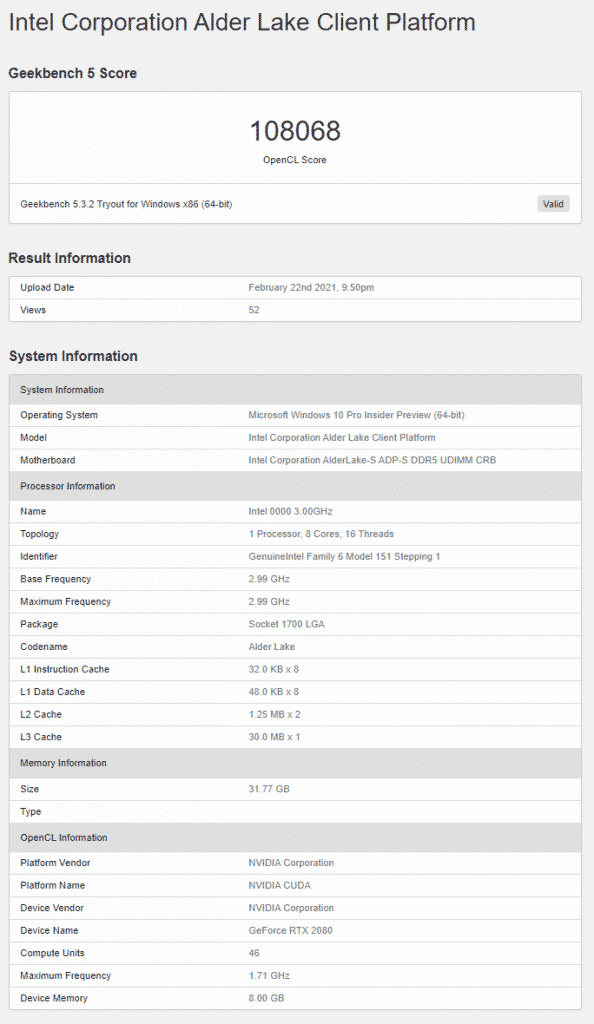Click the page title 'Intel Corporation Alder Lake Client Platform'

[242, 22]
